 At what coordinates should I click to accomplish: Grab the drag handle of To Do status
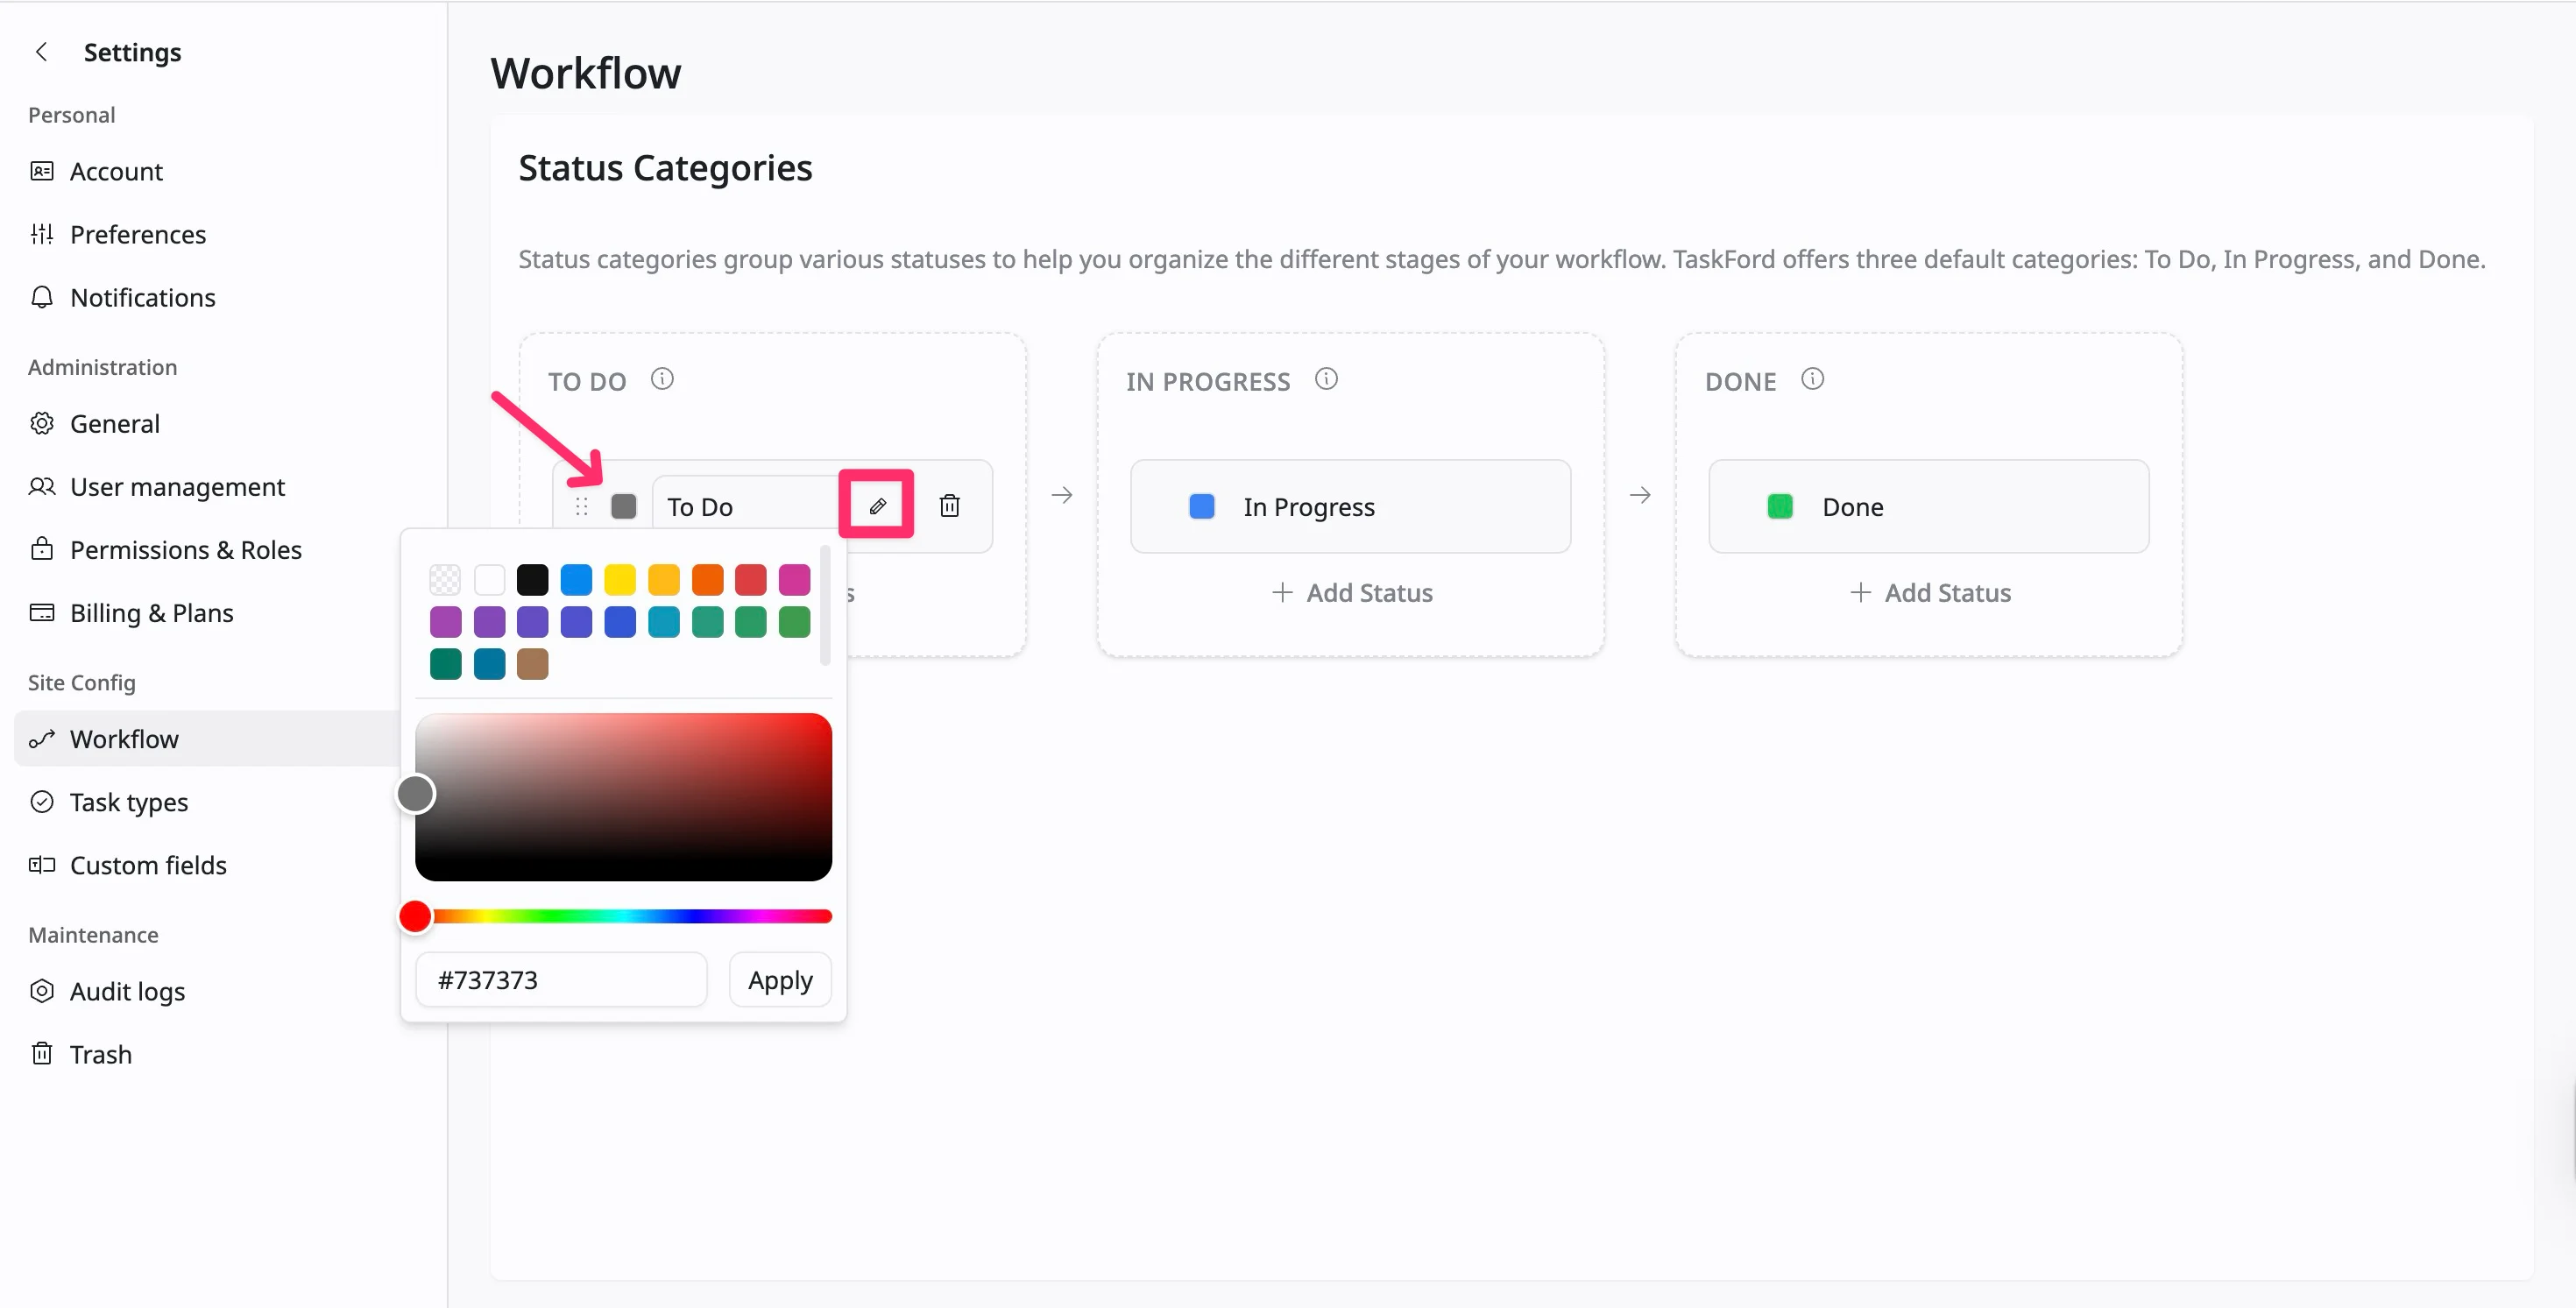tap(581, 506)
